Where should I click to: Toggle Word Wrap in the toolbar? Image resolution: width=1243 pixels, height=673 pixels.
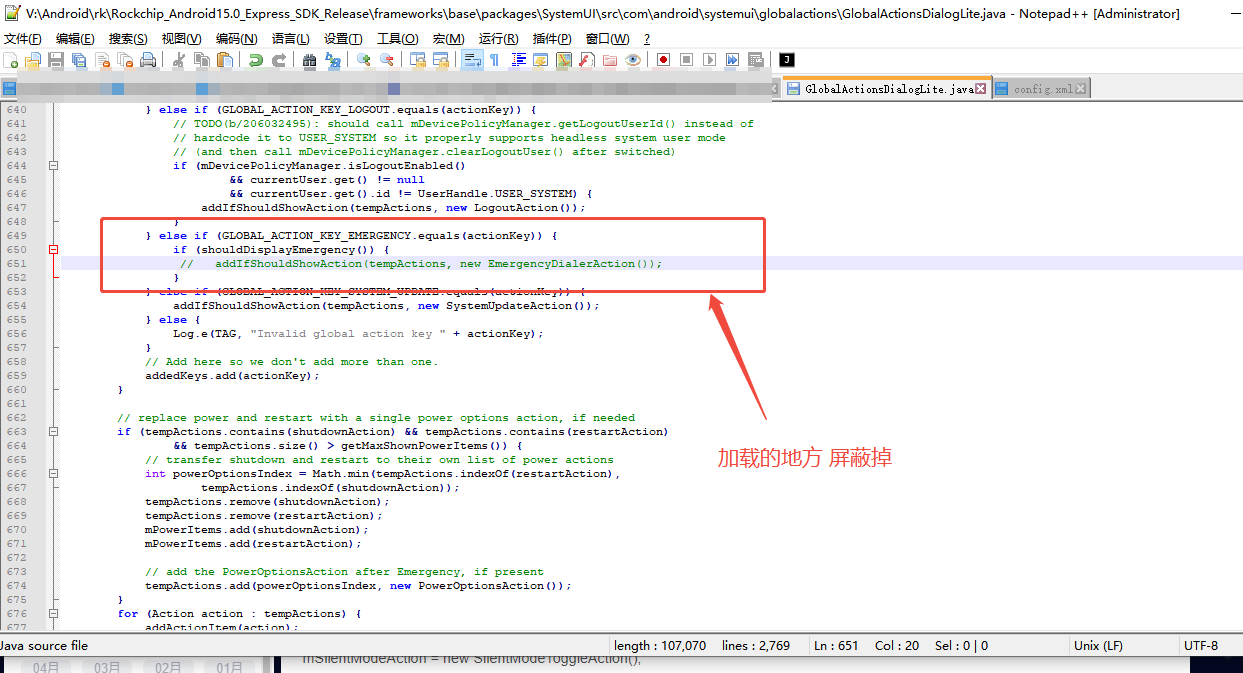coord(472,60)
